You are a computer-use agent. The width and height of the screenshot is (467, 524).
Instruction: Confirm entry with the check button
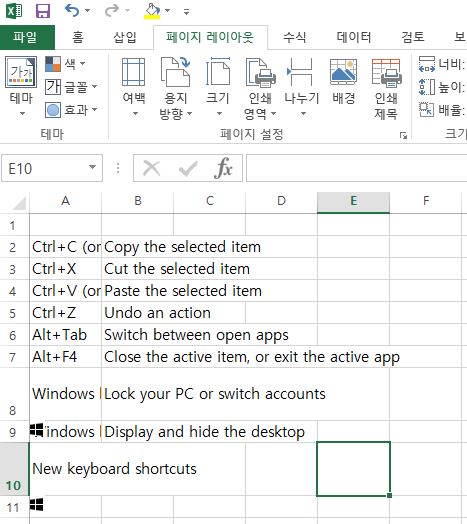[x=188, y=168]
